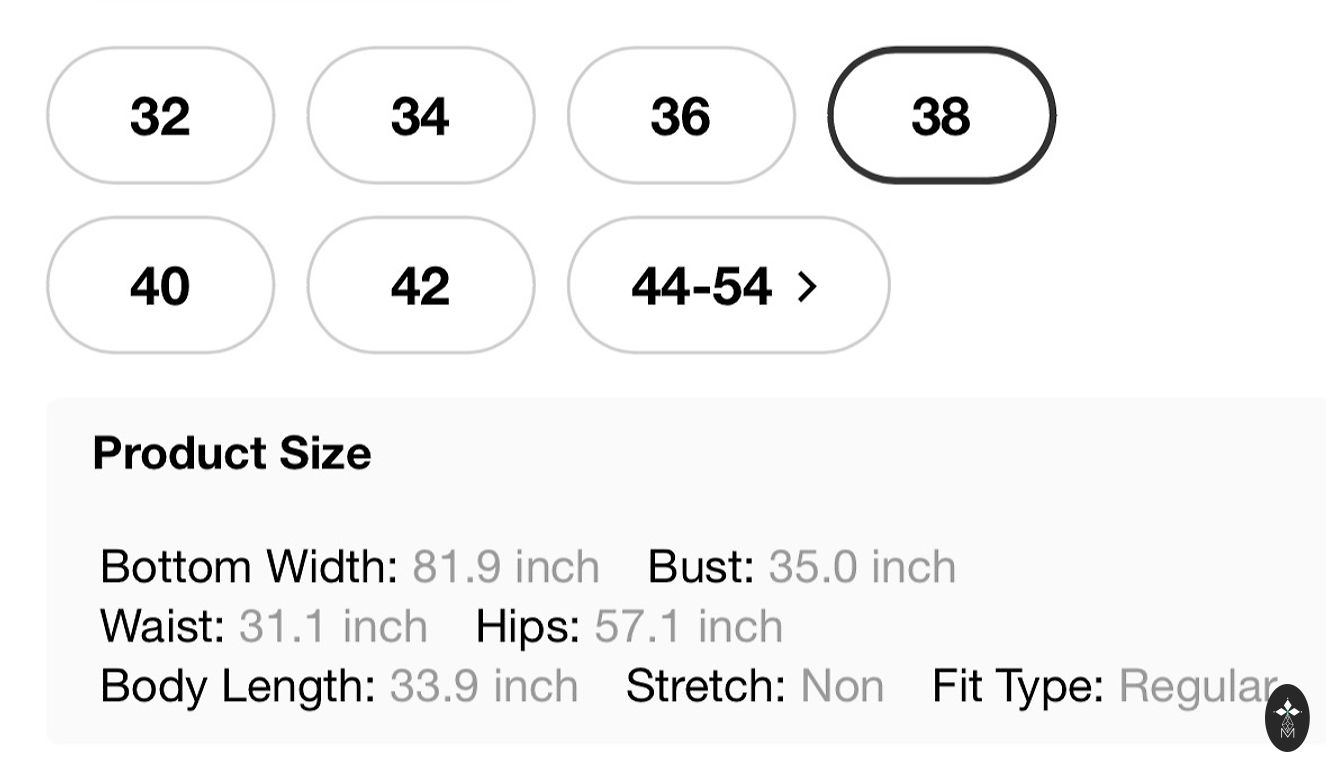Click the selected size 38 pill
Screen dimensions: 1326x768
point(941,116)
